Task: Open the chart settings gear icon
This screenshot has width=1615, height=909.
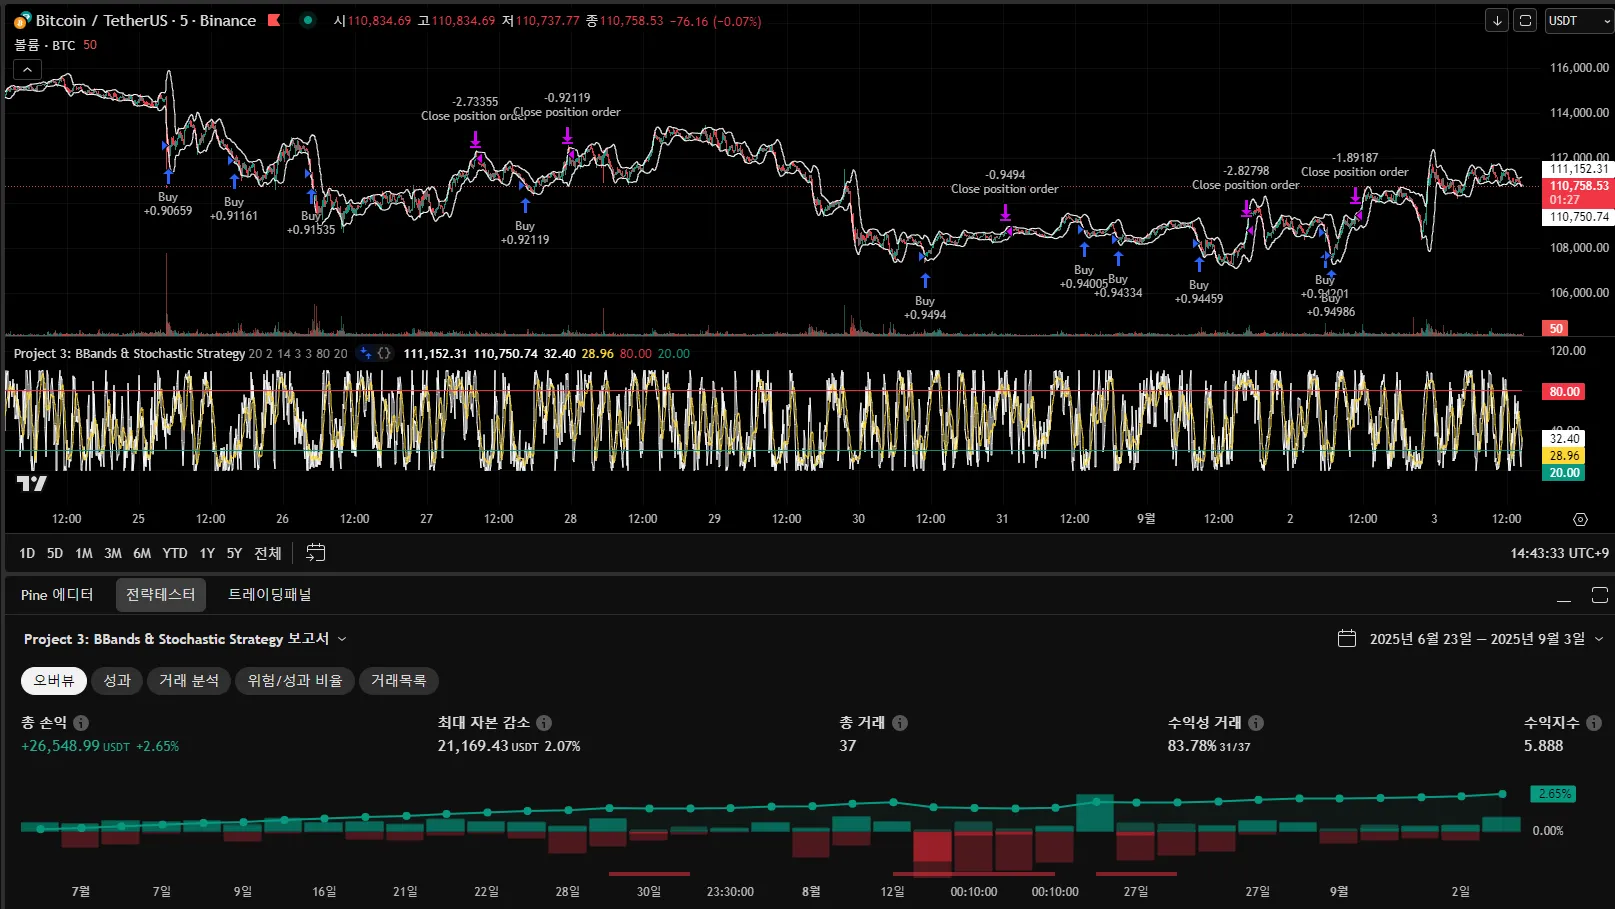Action: coord(1580,519)
